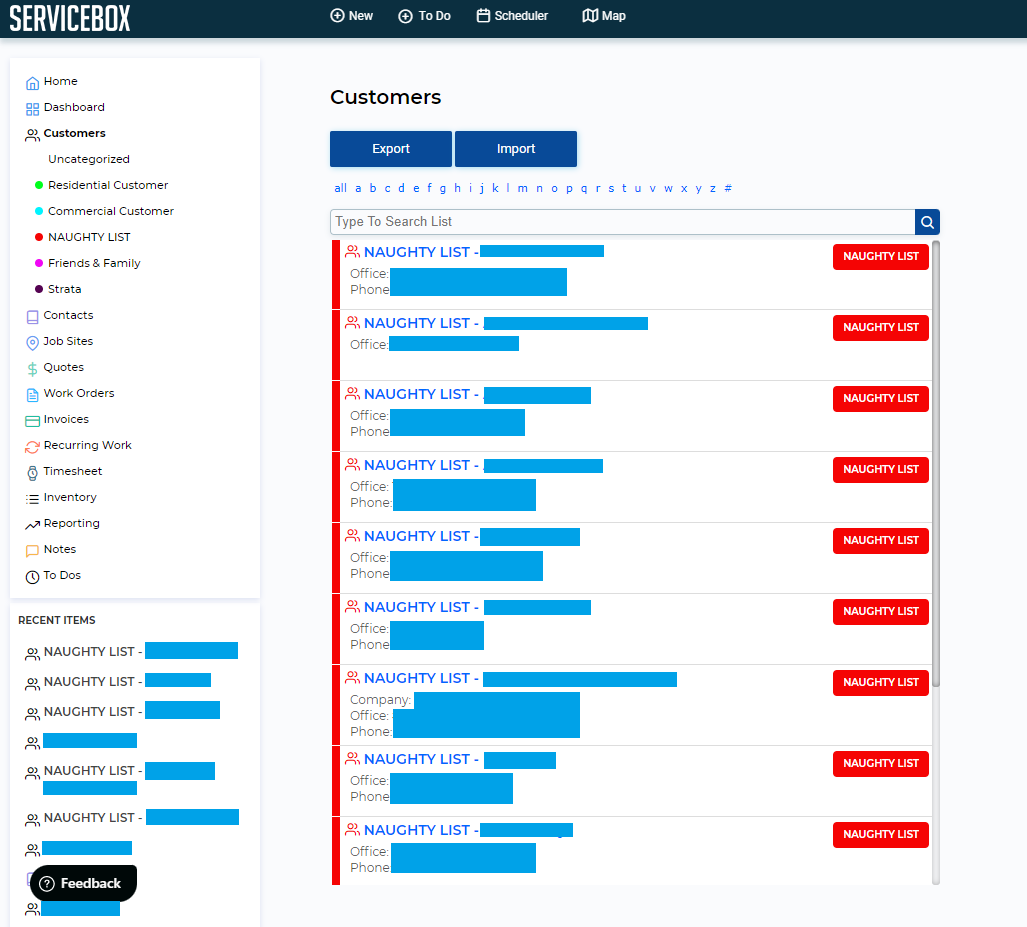Click the Work Orders document icon

tap(32, 395)
